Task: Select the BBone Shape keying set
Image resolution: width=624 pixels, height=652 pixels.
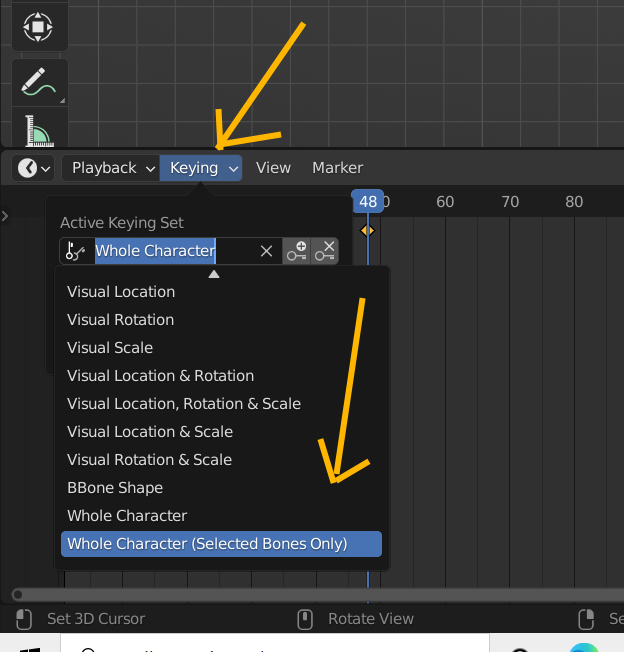Action: (115, 488)
